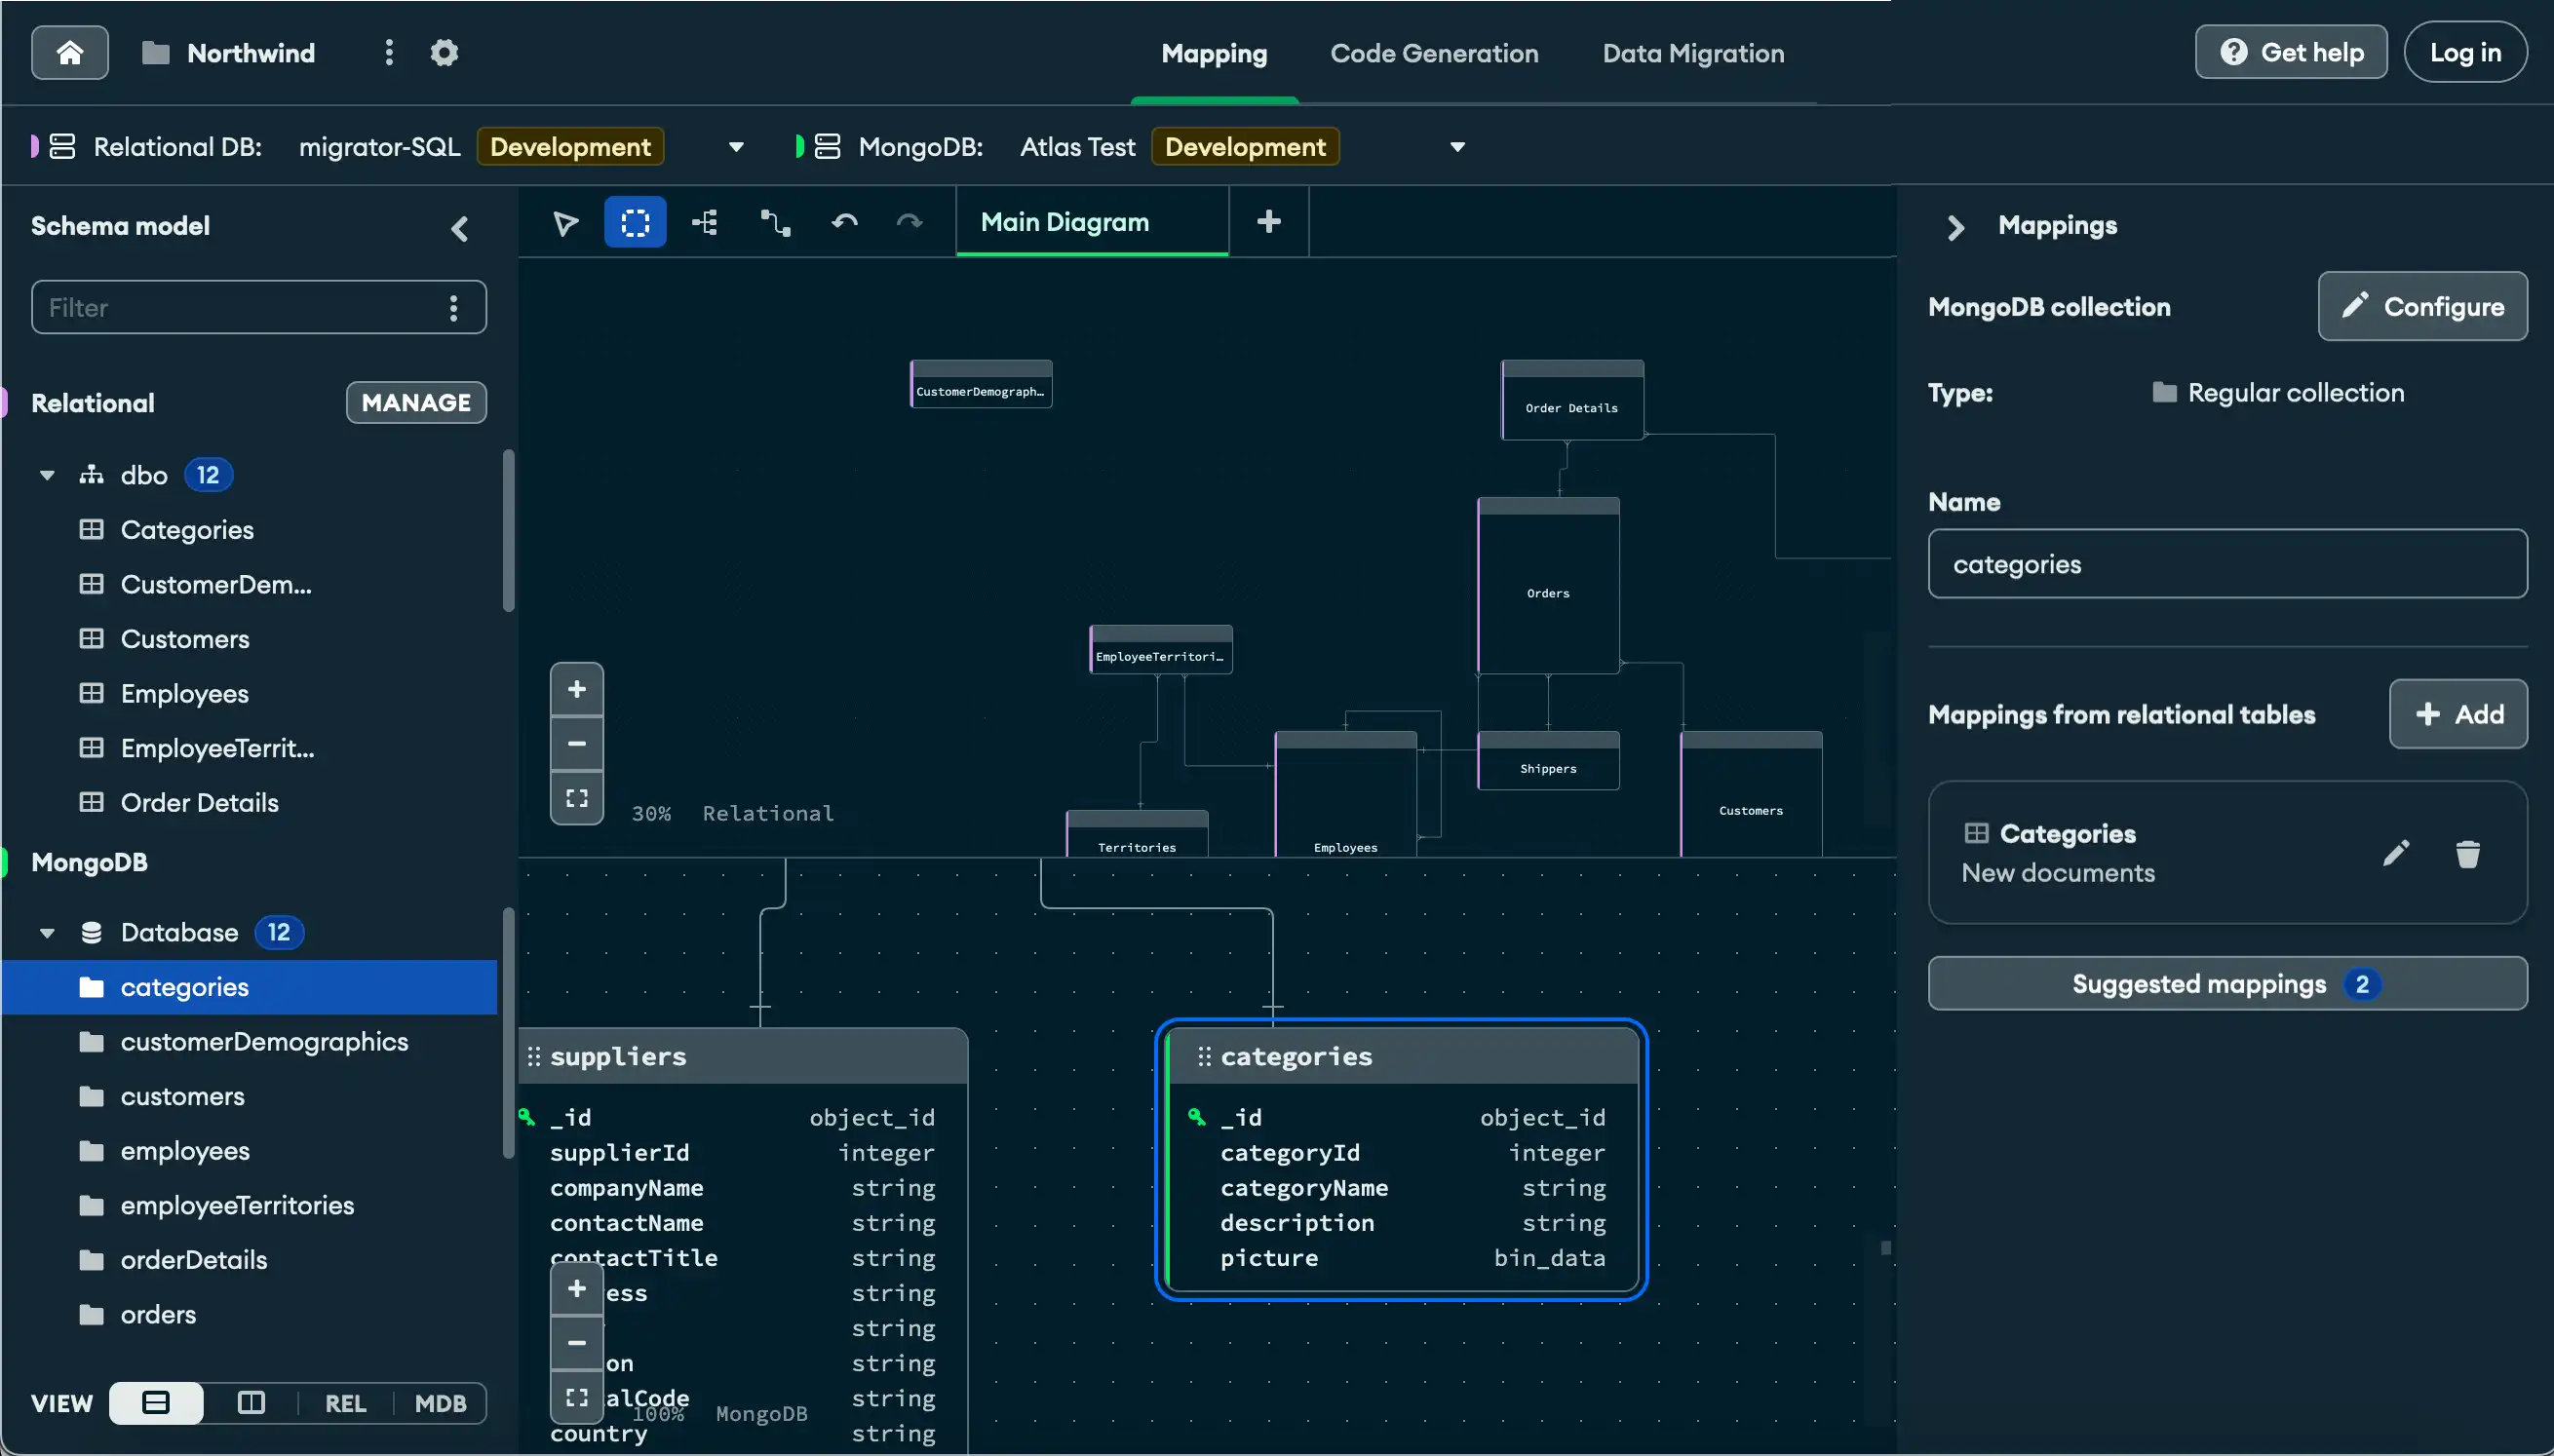Toggle REL view mode button

tap(344, 1399)
